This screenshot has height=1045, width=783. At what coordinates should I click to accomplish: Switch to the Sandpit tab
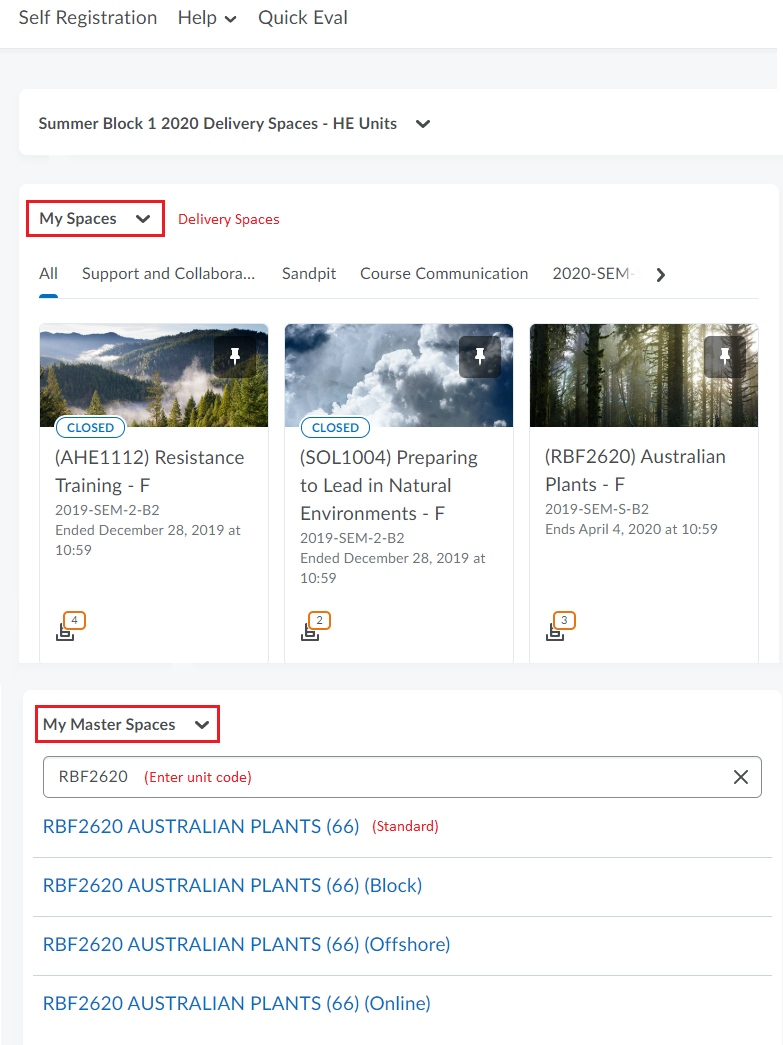[309, 274]
